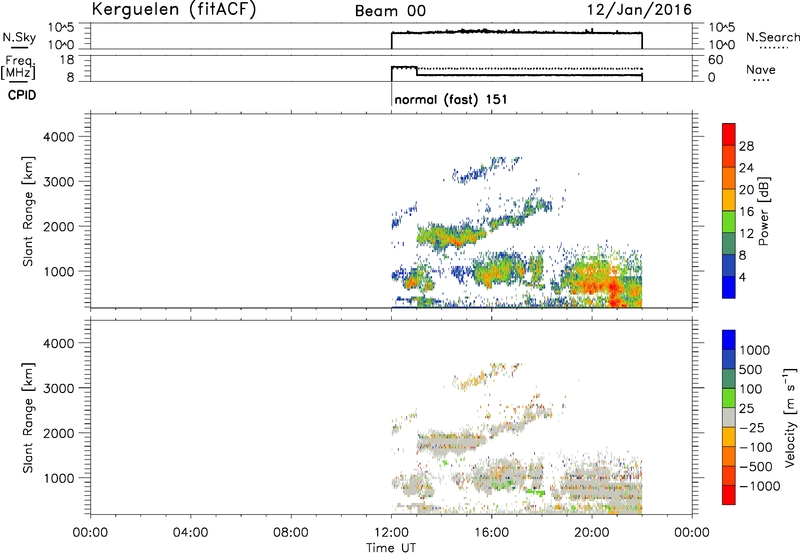Click the '1000' slant range tick in velocity panel

tap(58, 478)
